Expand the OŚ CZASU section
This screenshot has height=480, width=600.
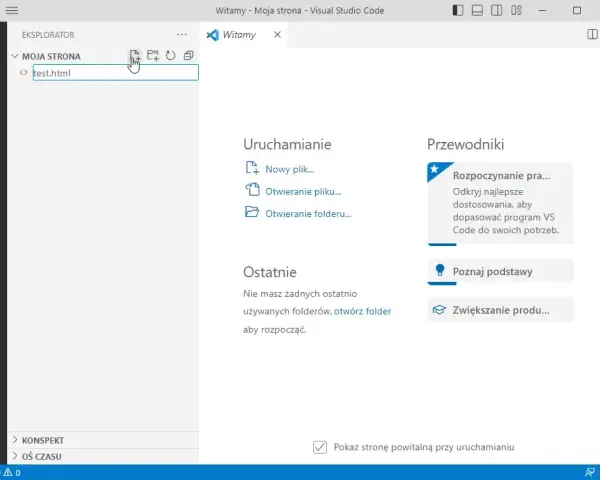click(103, 457)
